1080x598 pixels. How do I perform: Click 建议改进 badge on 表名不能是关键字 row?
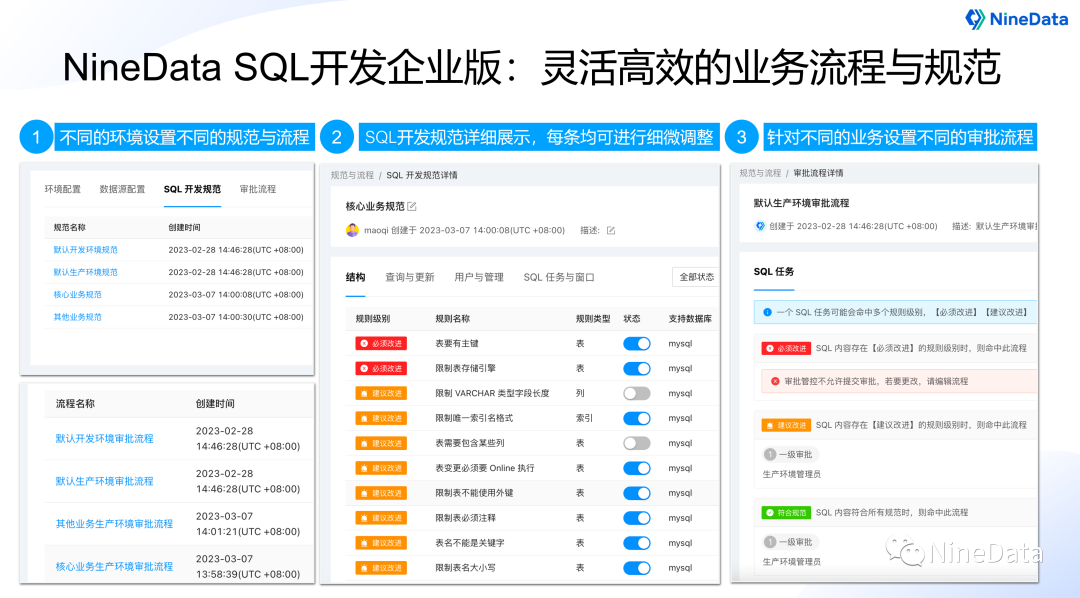(381, 543)
